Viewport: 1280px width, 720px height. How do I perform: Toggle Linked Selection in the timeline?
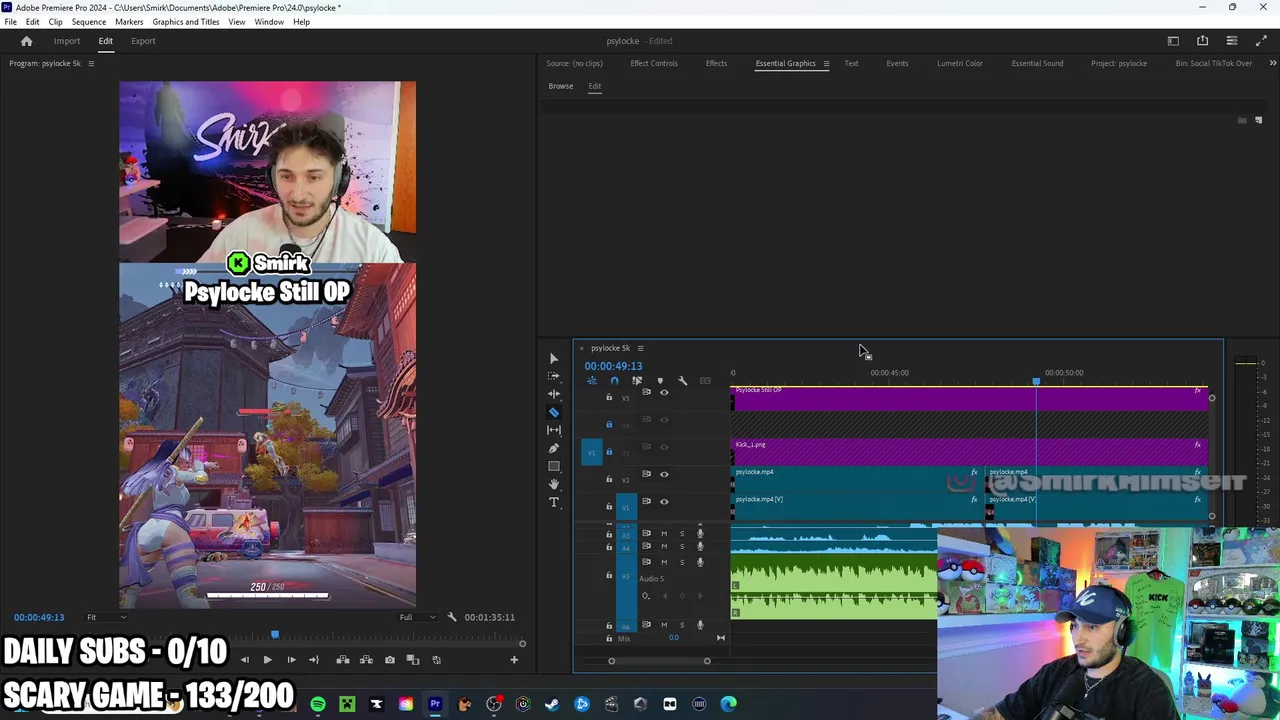click(637, 381)
